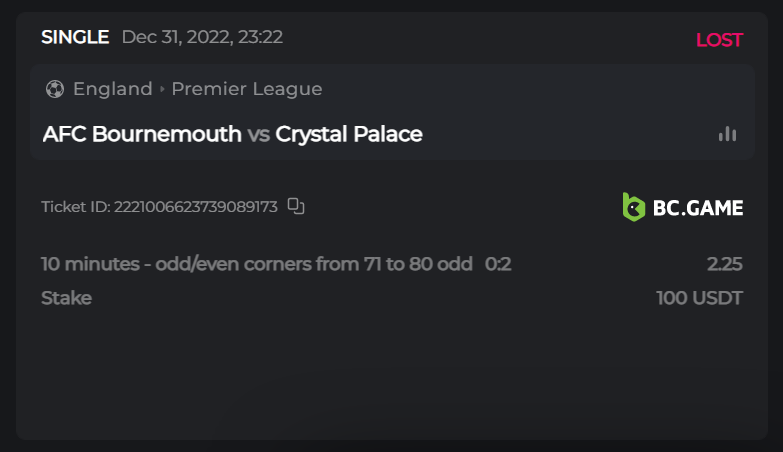
Task: Copy the ticket ID with copy icon
Action: 296,206
